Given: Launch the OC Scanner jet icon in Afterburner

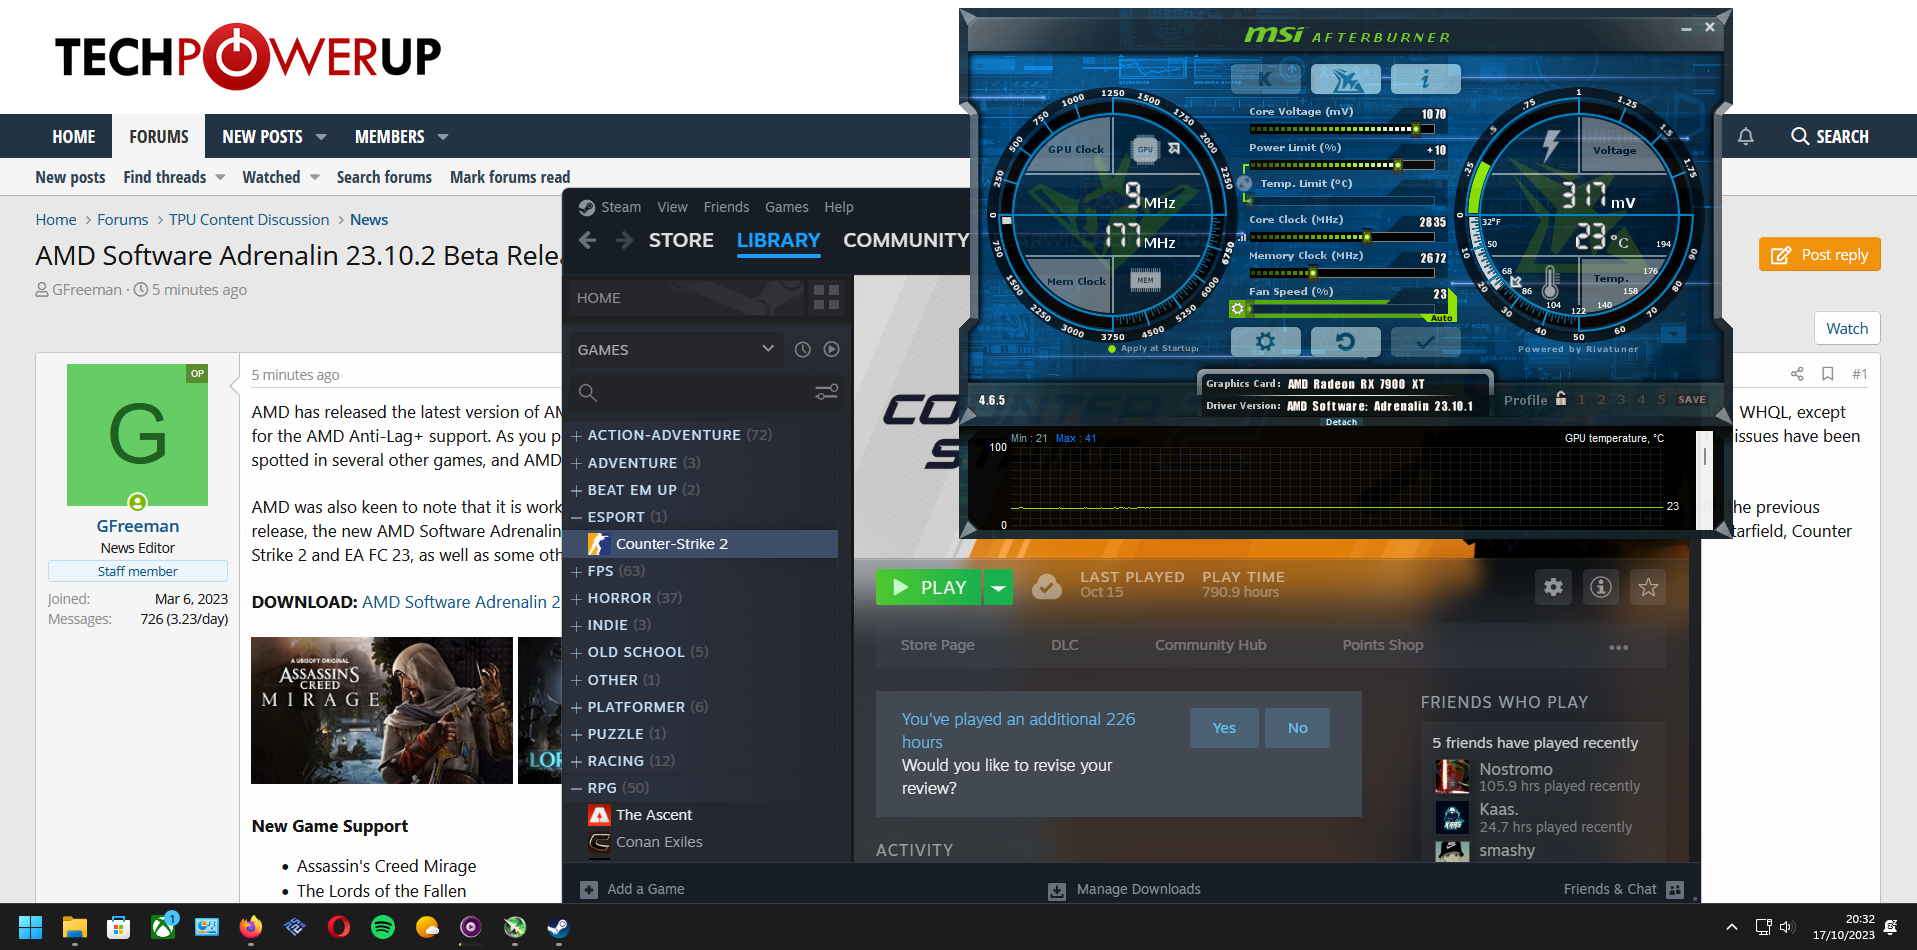Looking at the screenshot, I should (x=1345, y=78).
